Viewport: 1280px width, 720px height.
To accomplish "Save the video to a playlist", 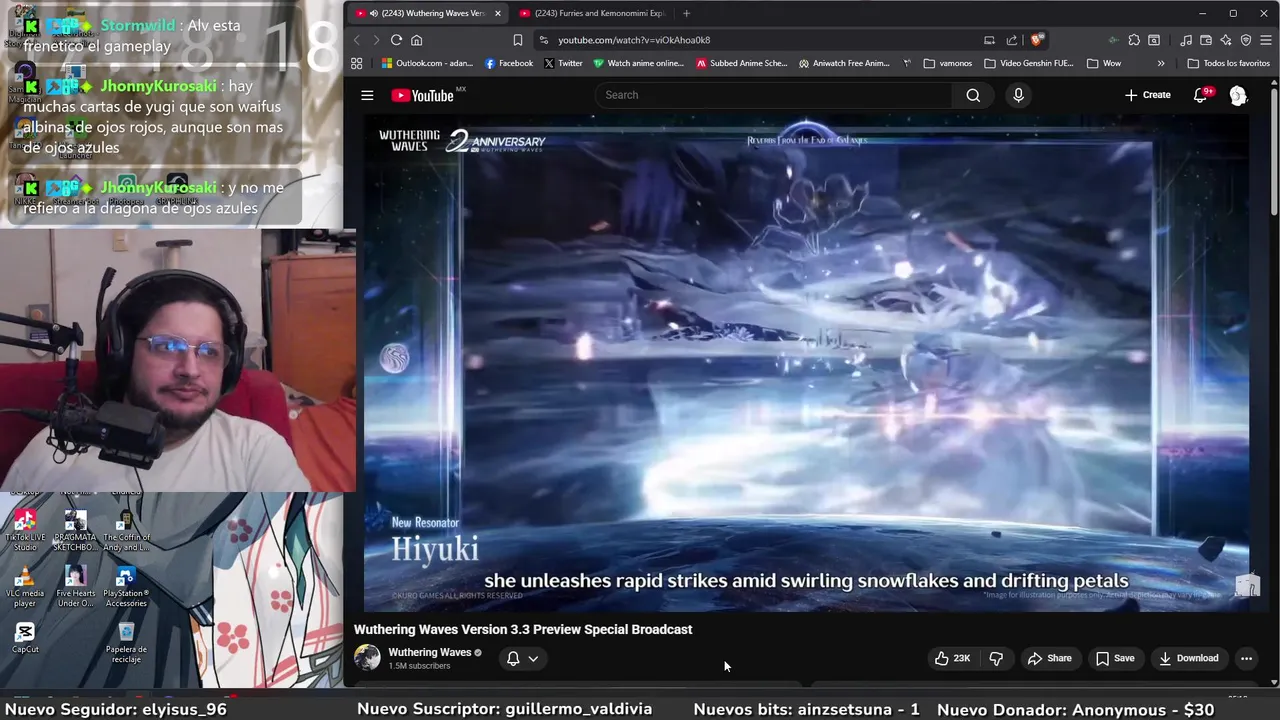I will tap(1114, 658).
